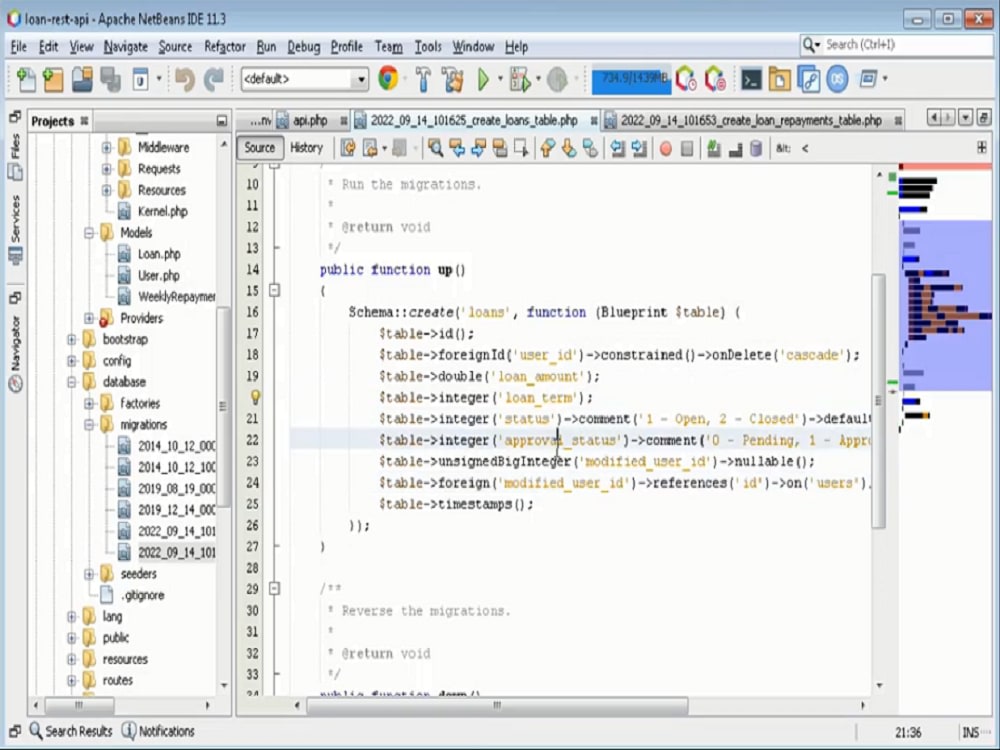Toggle rectangular selection mode

click(x=521, y=148)
